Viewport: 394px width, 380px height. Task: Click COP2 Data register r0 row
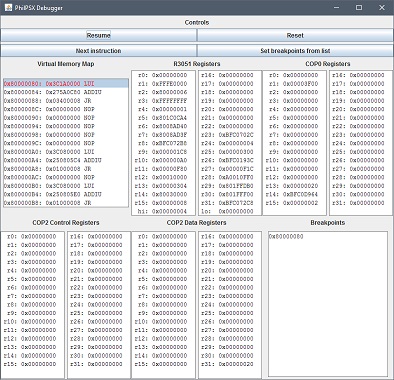pyautogui.click(x=163, y=237)
